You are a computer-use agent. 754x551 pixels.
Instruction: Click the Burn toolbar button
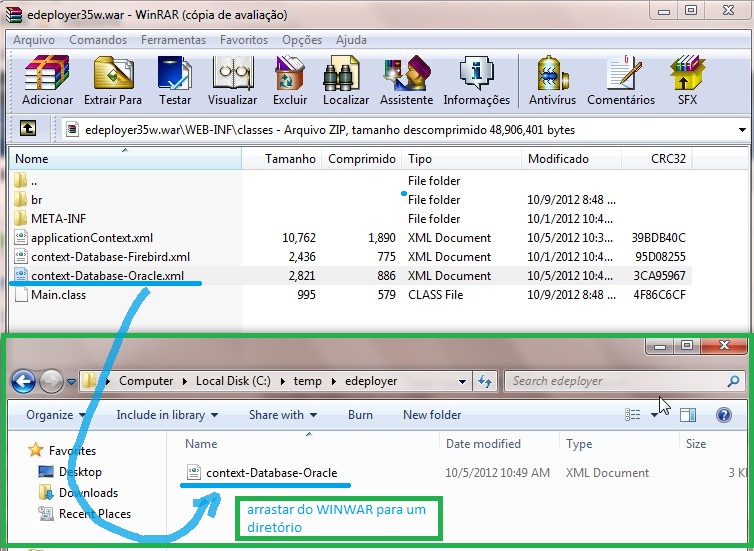click(360, 414)
